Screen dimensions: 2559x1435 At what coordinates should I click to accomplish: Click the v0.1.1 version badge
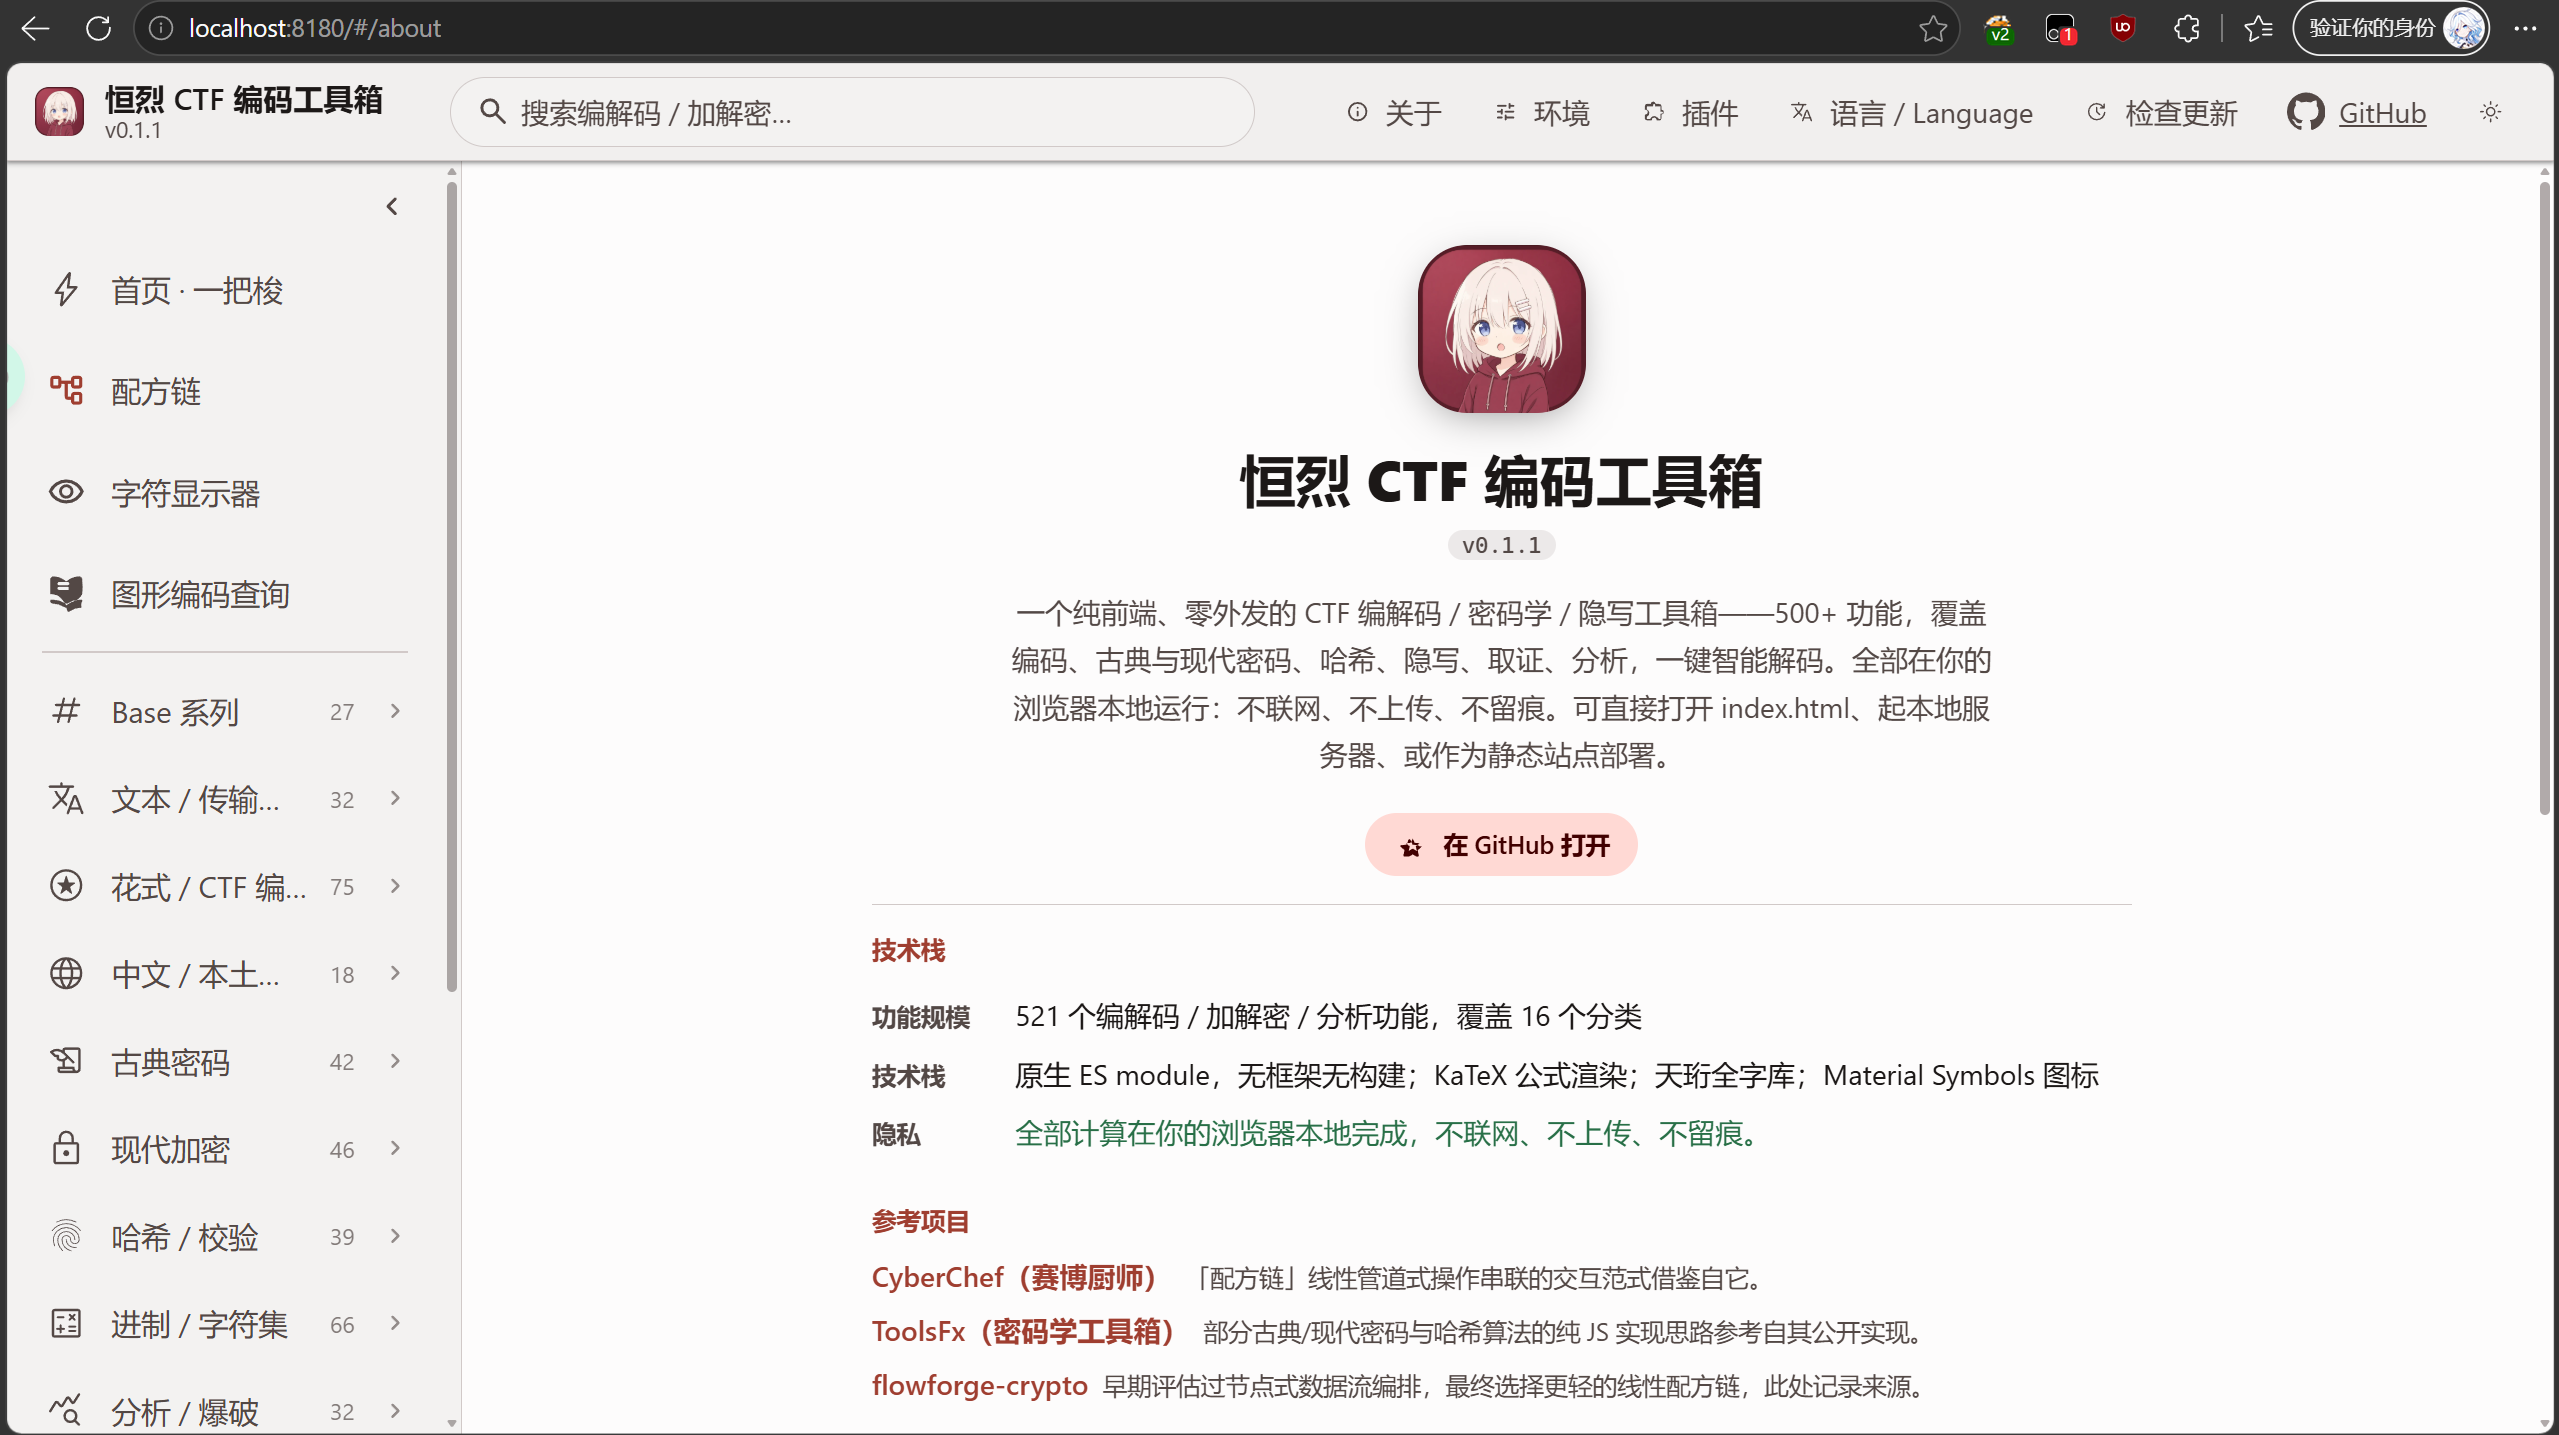click(x=1501, y=545)
